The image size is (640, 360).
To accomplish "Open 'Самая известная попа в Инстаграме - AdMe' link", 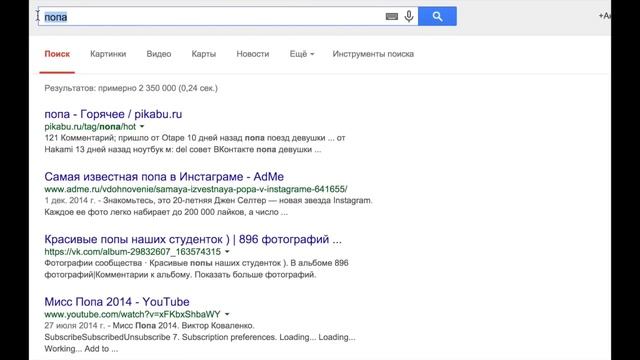I will (164, 177).
